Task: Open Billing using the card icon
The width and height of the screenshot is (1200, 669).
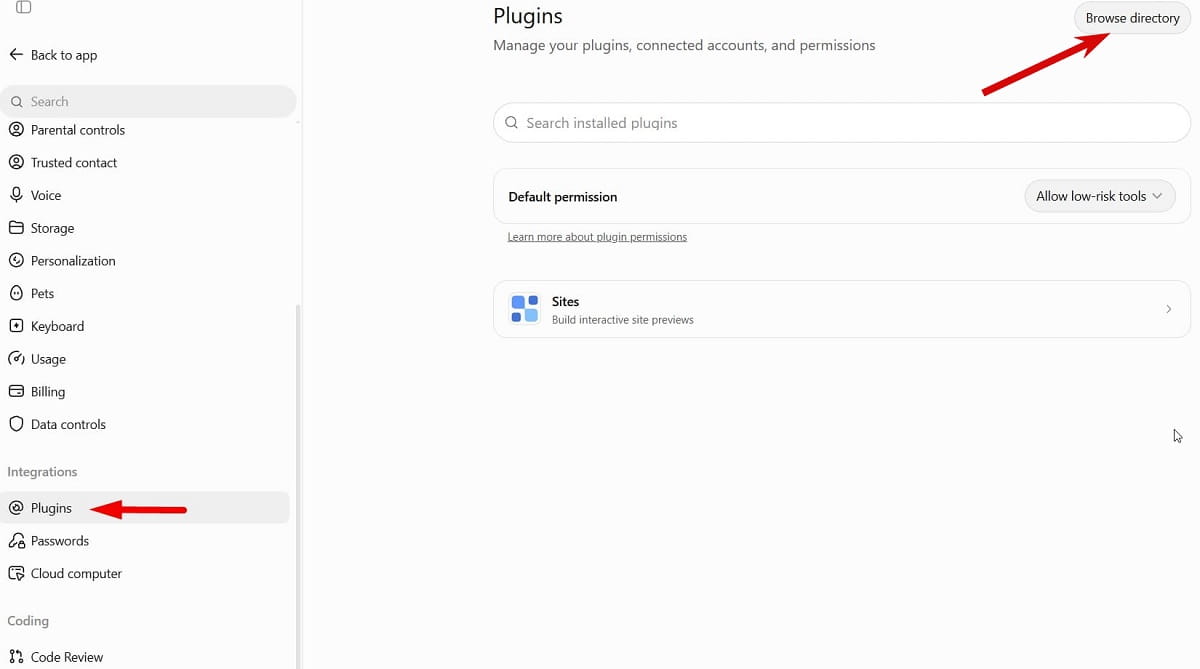Action: 16,392
